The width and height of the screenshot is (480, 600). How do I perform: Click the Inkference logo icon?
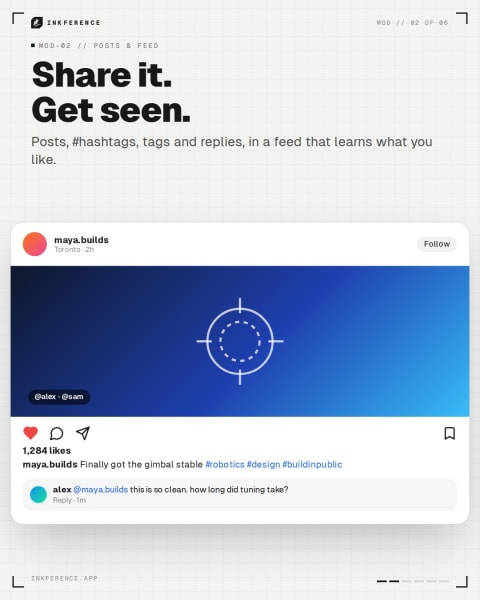(37, 23)
